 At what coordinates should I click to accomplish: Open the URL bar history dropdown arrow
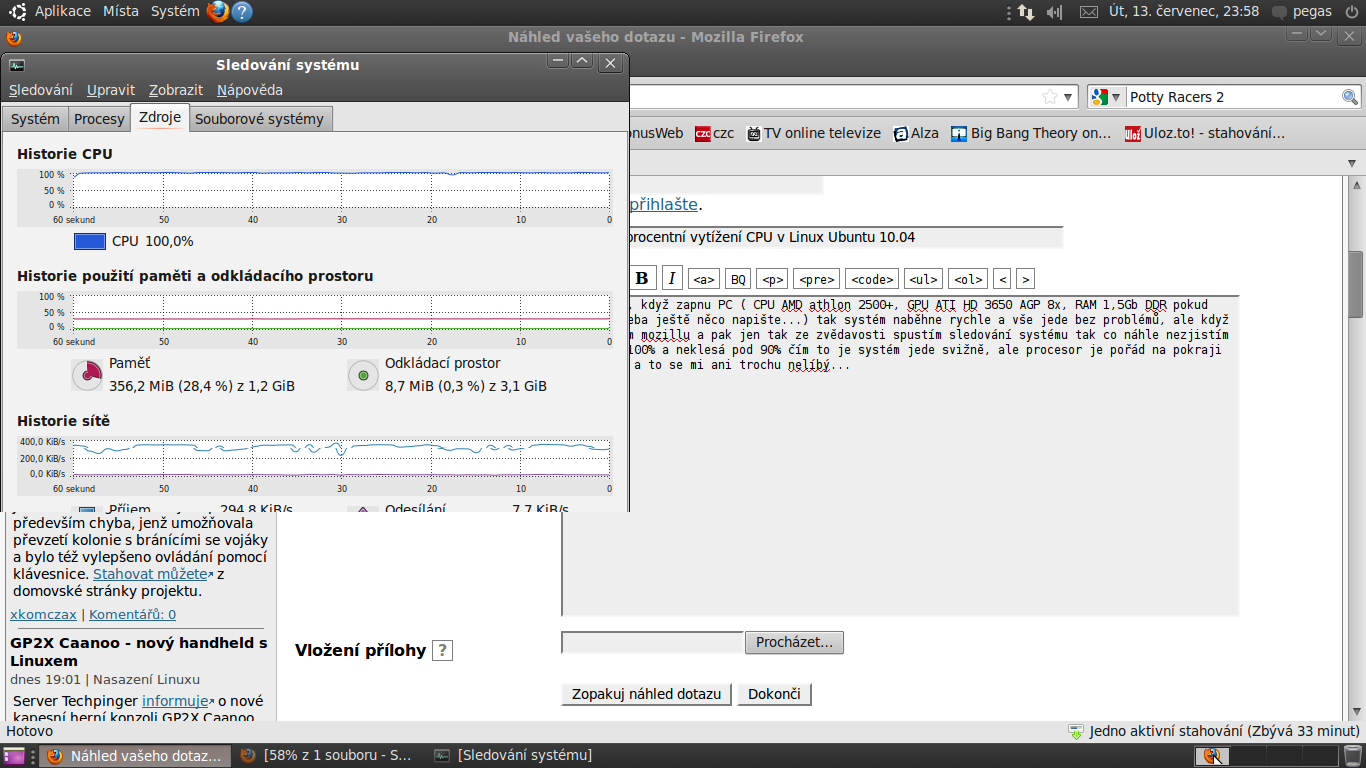(x=1069, y=97)
